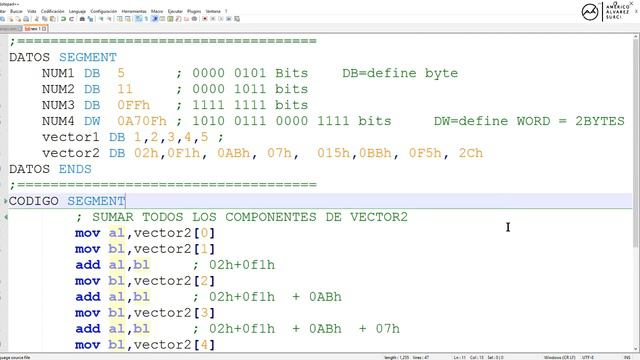Click the Print toolbar icon

pyautogui.click(x=26, y=19)
